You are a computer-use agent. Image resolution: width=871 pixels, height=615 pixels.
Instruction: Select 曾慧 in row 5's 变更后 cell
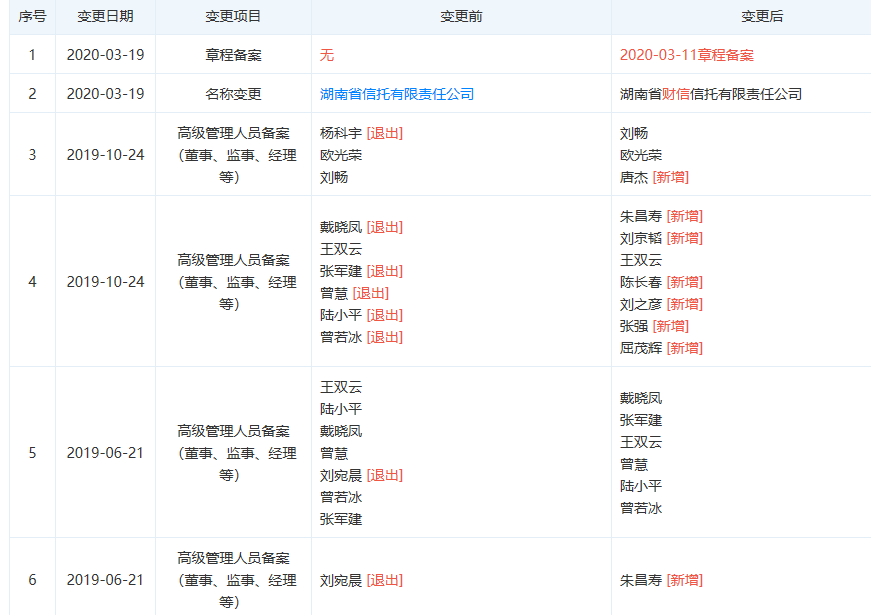click(x=634, y=464)
